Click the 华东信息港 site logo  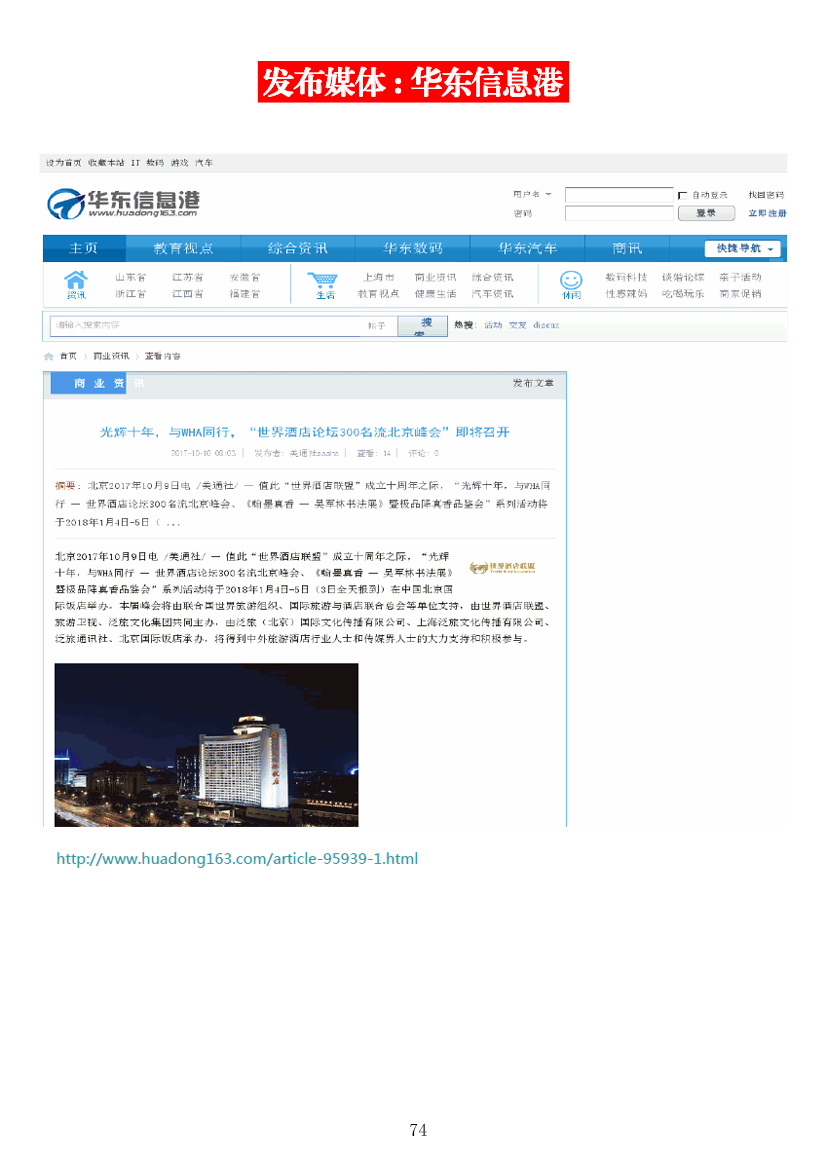124,204
